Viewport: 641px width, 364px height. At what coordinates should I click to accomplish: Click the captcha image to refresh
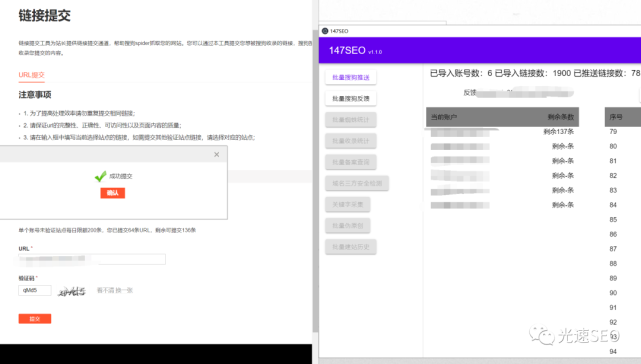click(x=72, y=291)
